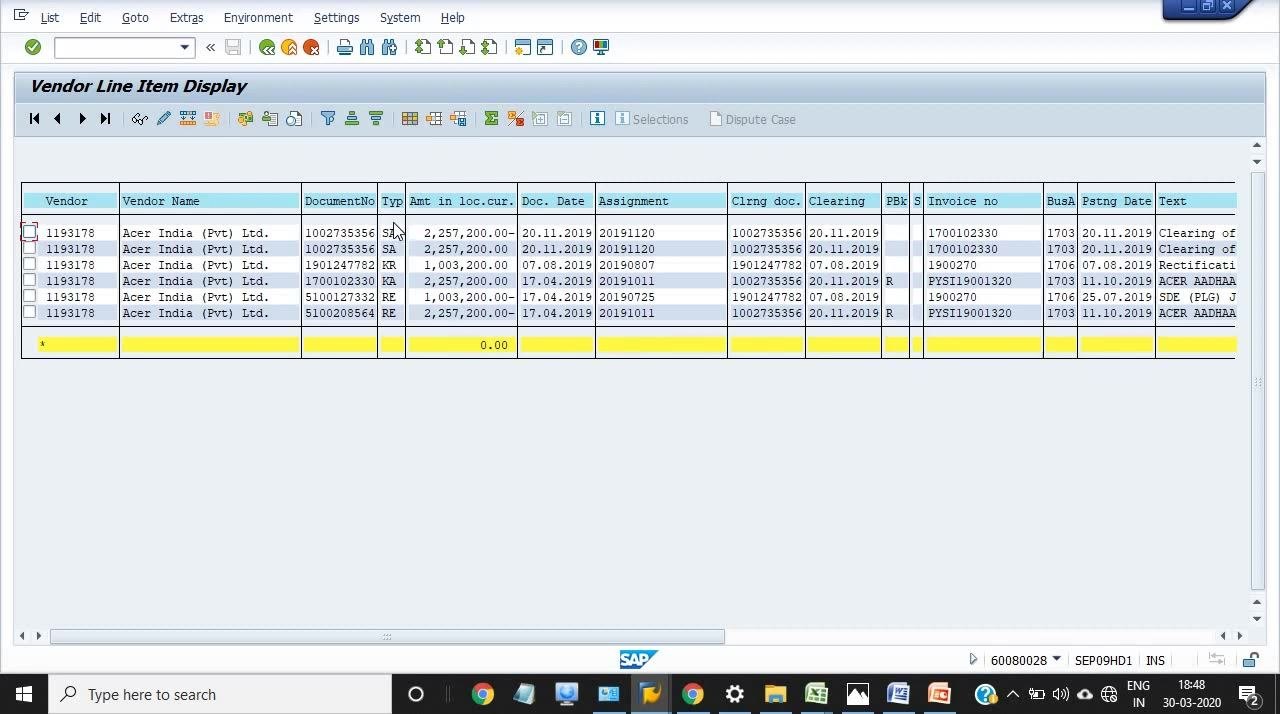1280x714 pixels.
Task: Tick checkbox of SA row with positive 2,257,200.00
Action: (x=30, y=249)
